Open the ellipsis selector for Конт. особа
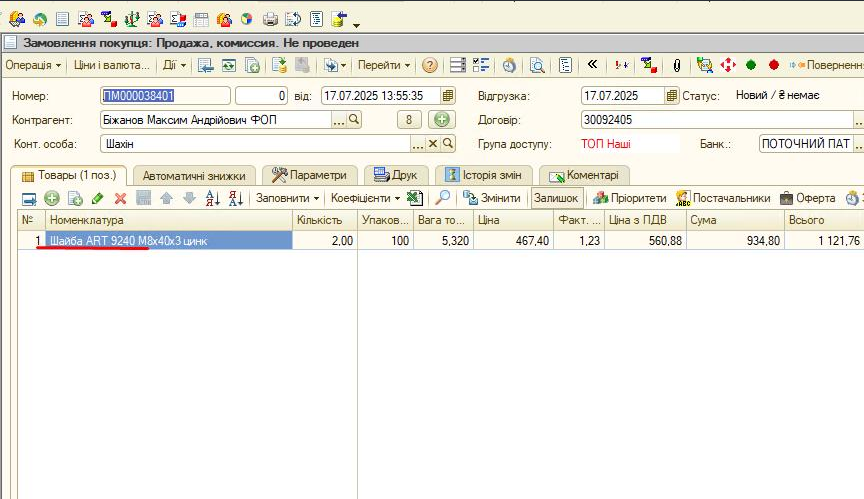Viewport: 864px width, 499px height. 418,144
